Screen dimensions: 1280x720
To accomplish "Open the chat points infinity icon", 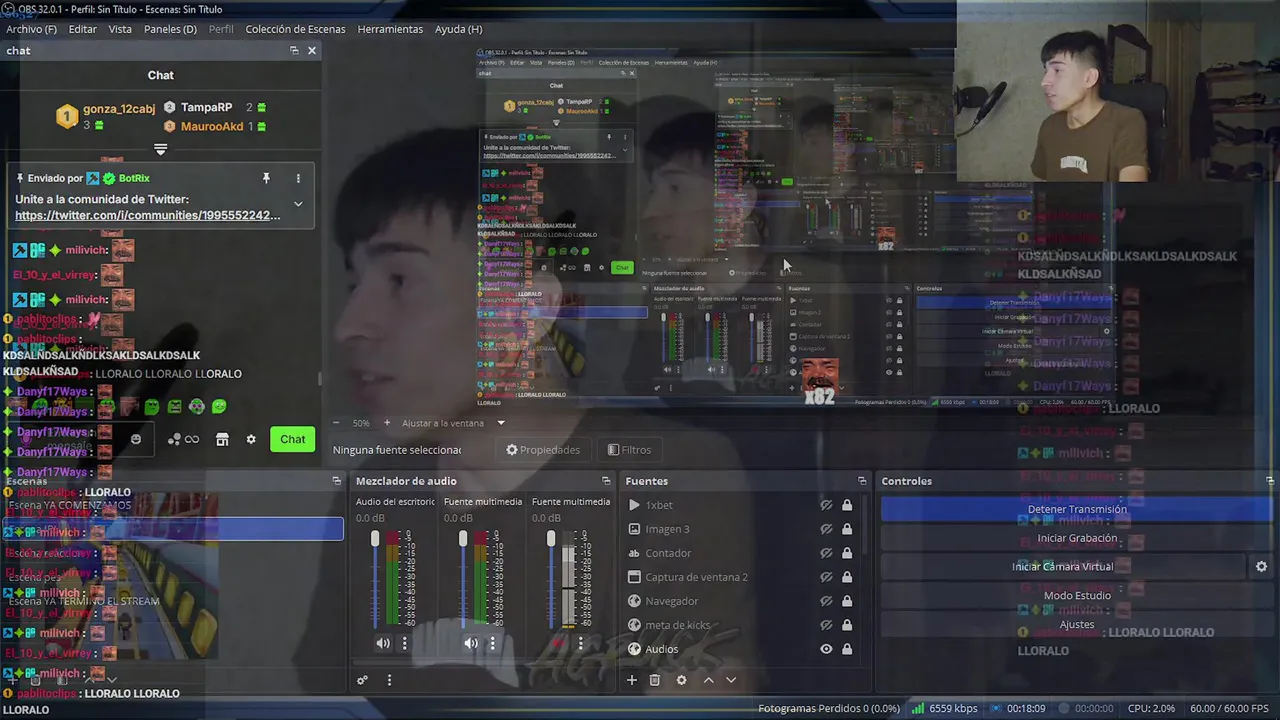I will (183, 439).
